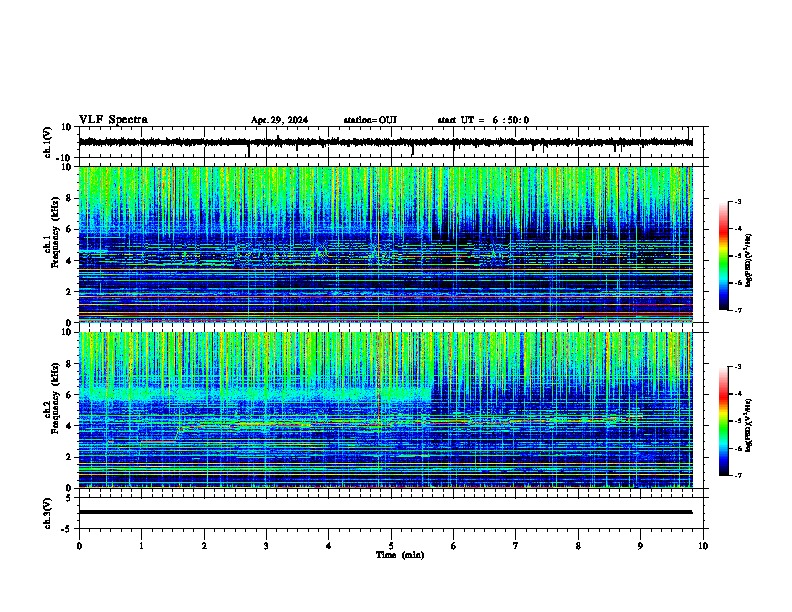Select the ch.1 spectrogram color scale bar

click(723, 256)
